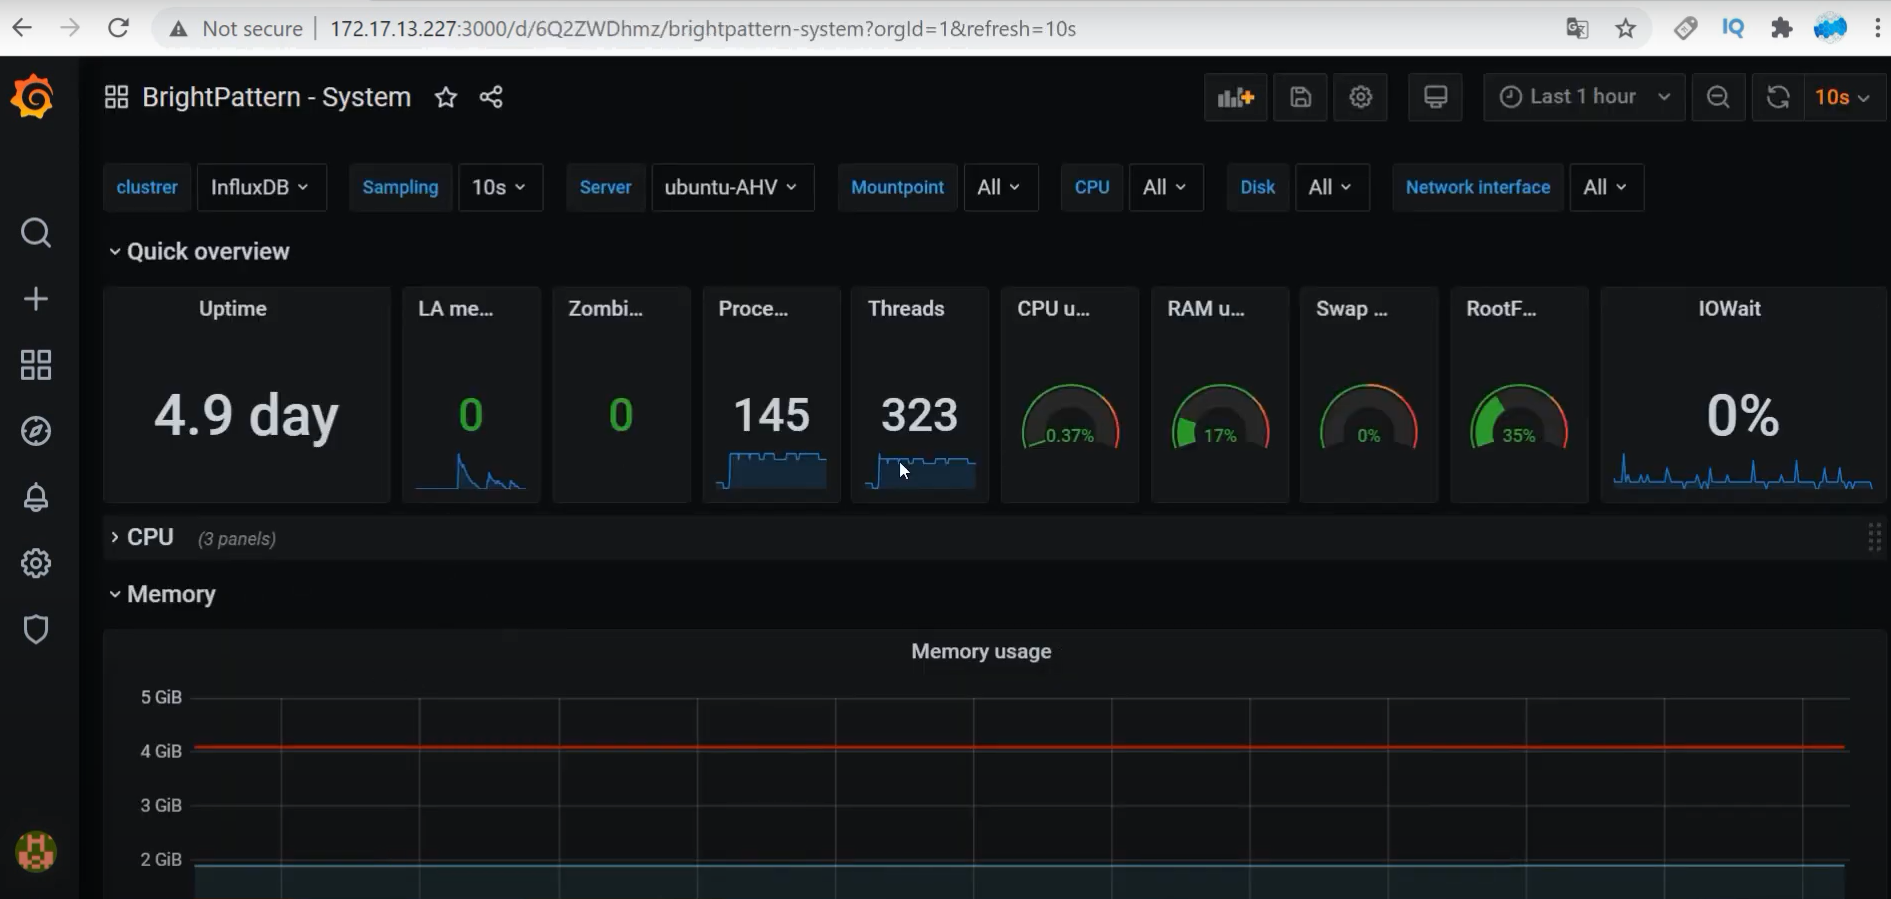
Task: Open the InfluxDB clustrer dropdown
Action: [x=261, y=187]
